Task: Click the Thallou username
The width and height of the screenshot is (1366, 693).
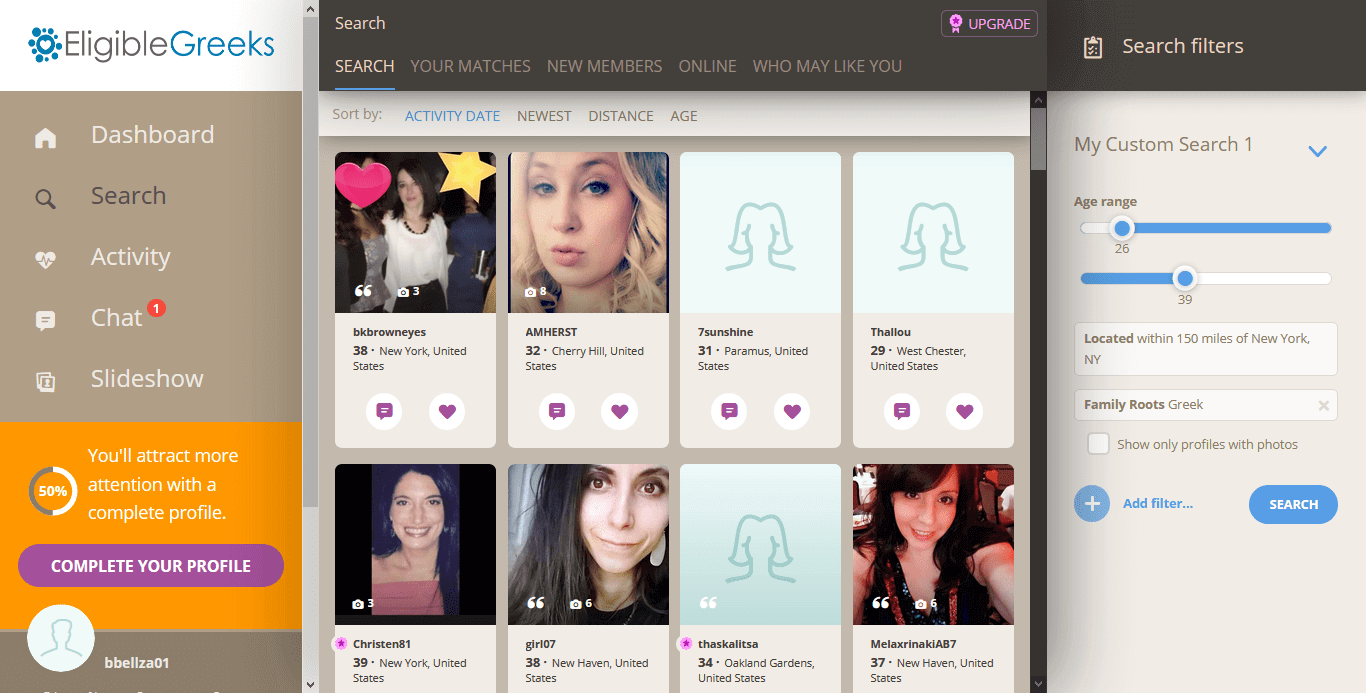Action: pos(891,332)
